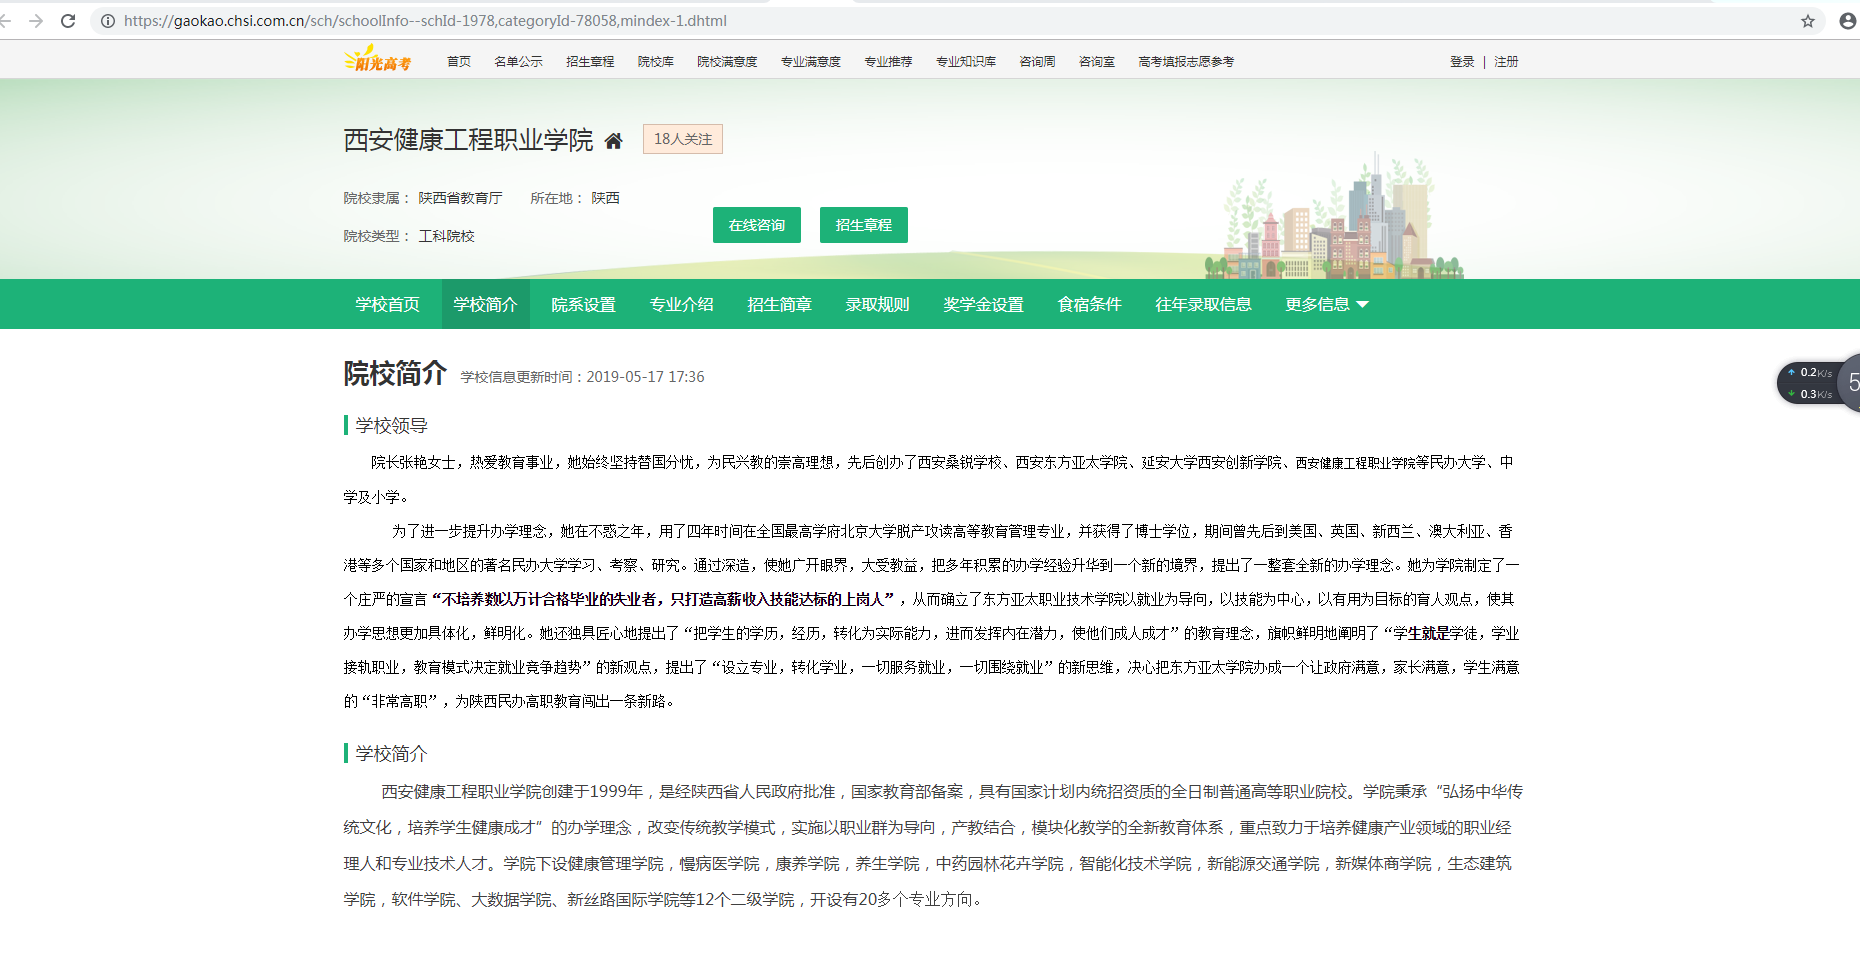Screen dimensions: 1860x962
Task: Switch to the 食宿条件 tab
Action: click(1090, 304)
